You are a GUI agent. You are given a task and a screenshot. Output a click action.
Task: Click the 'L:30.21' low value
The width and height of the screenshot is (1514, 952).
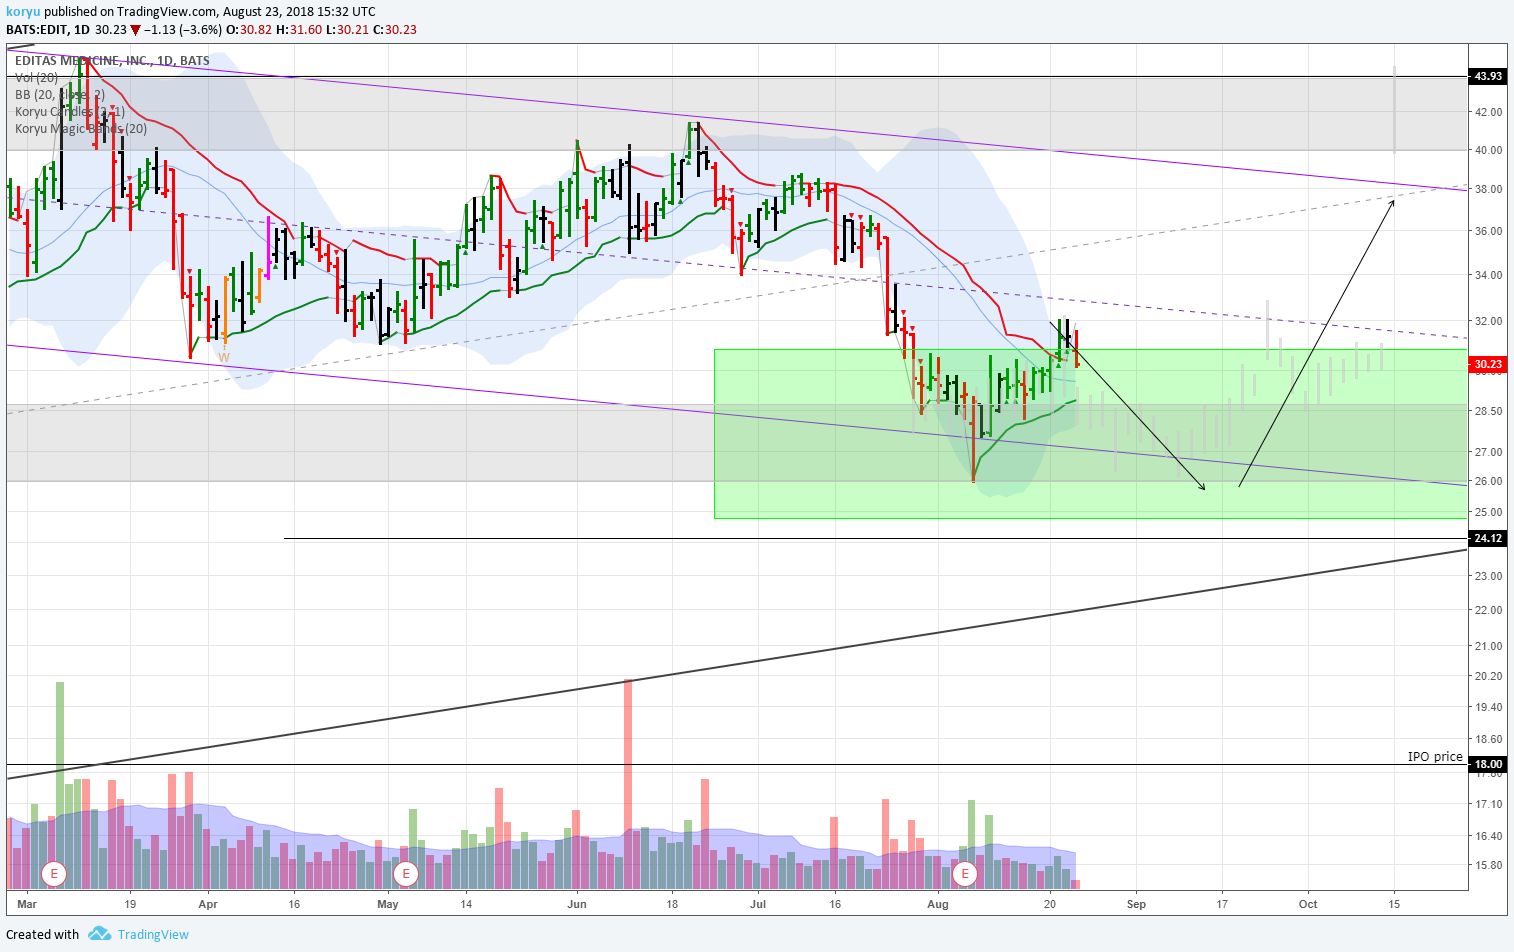[346, 29]
